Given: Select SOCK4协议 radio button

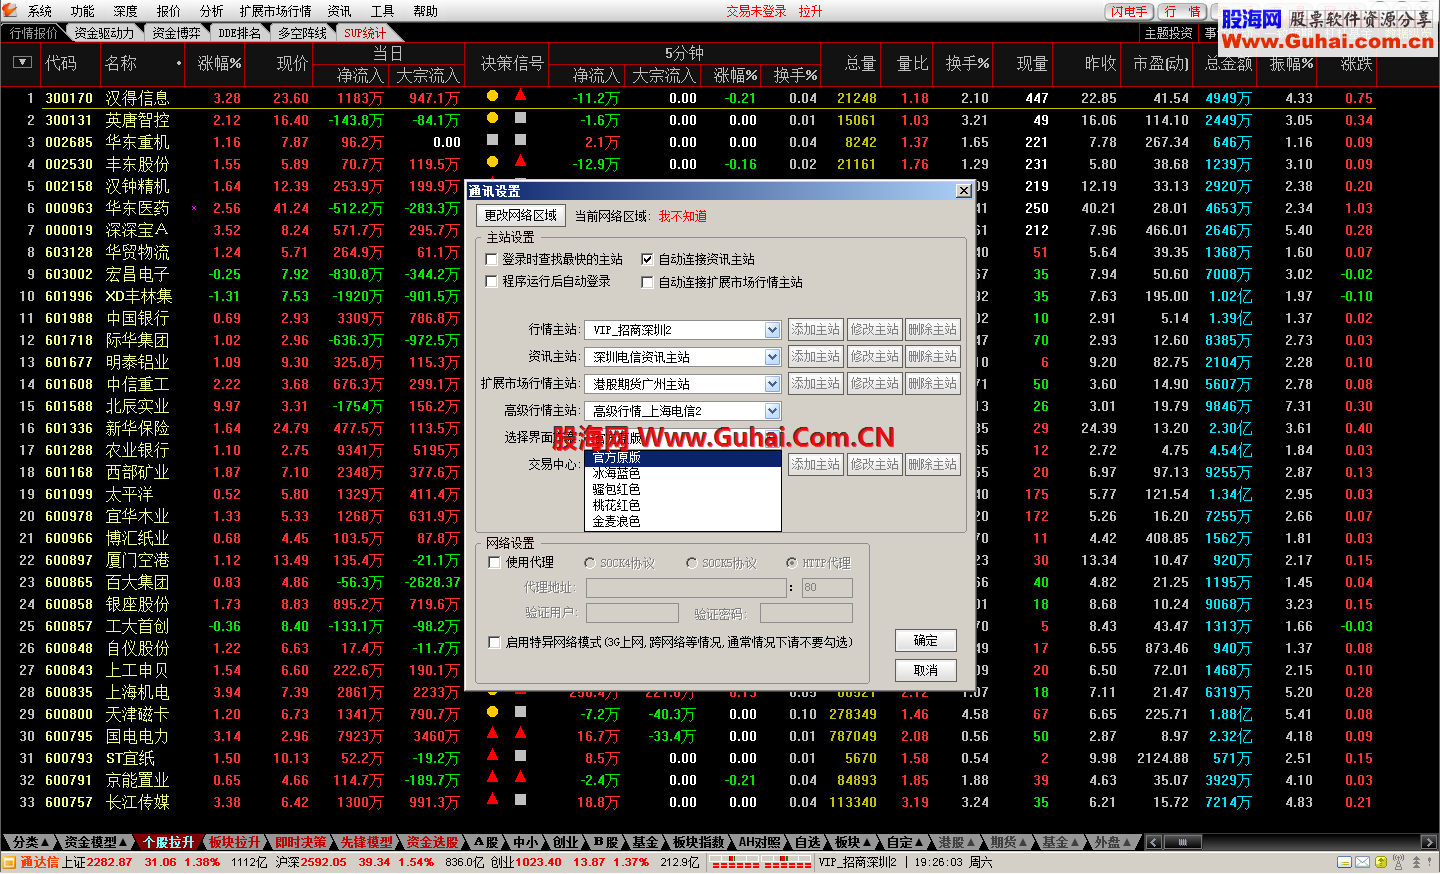Looking at the screenshot, I should pyautogui.click(x=590, y=563).
